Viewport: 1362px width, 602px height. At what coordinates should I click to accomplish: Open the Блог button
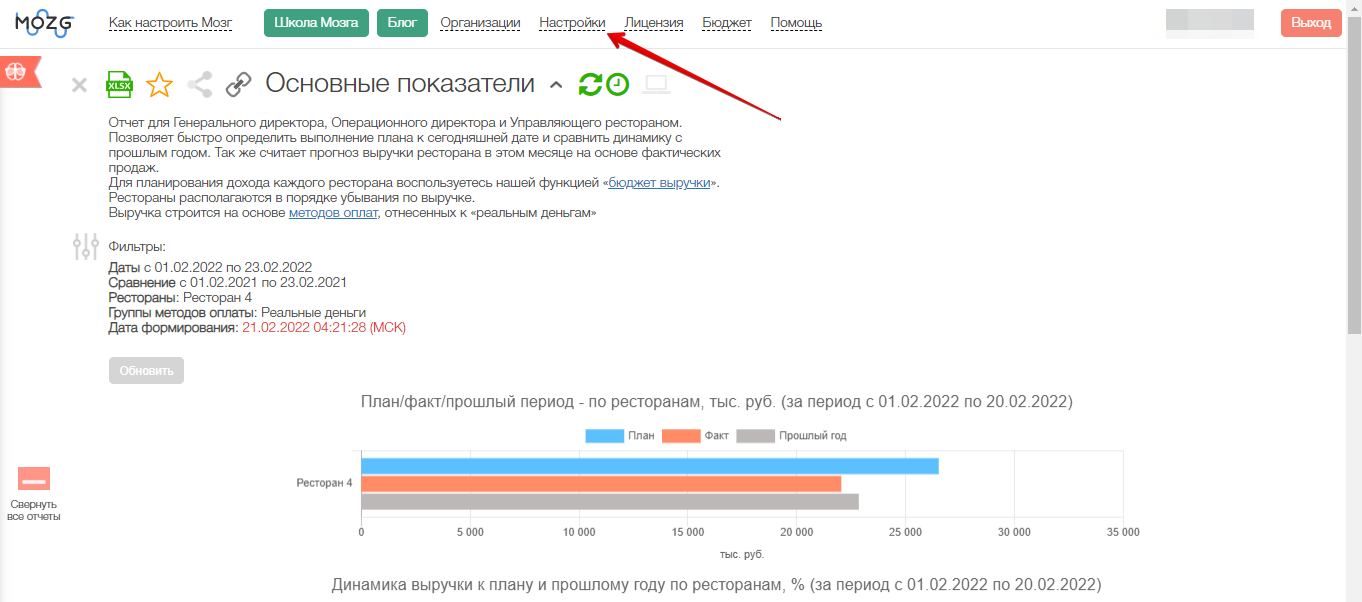point(402,23)
